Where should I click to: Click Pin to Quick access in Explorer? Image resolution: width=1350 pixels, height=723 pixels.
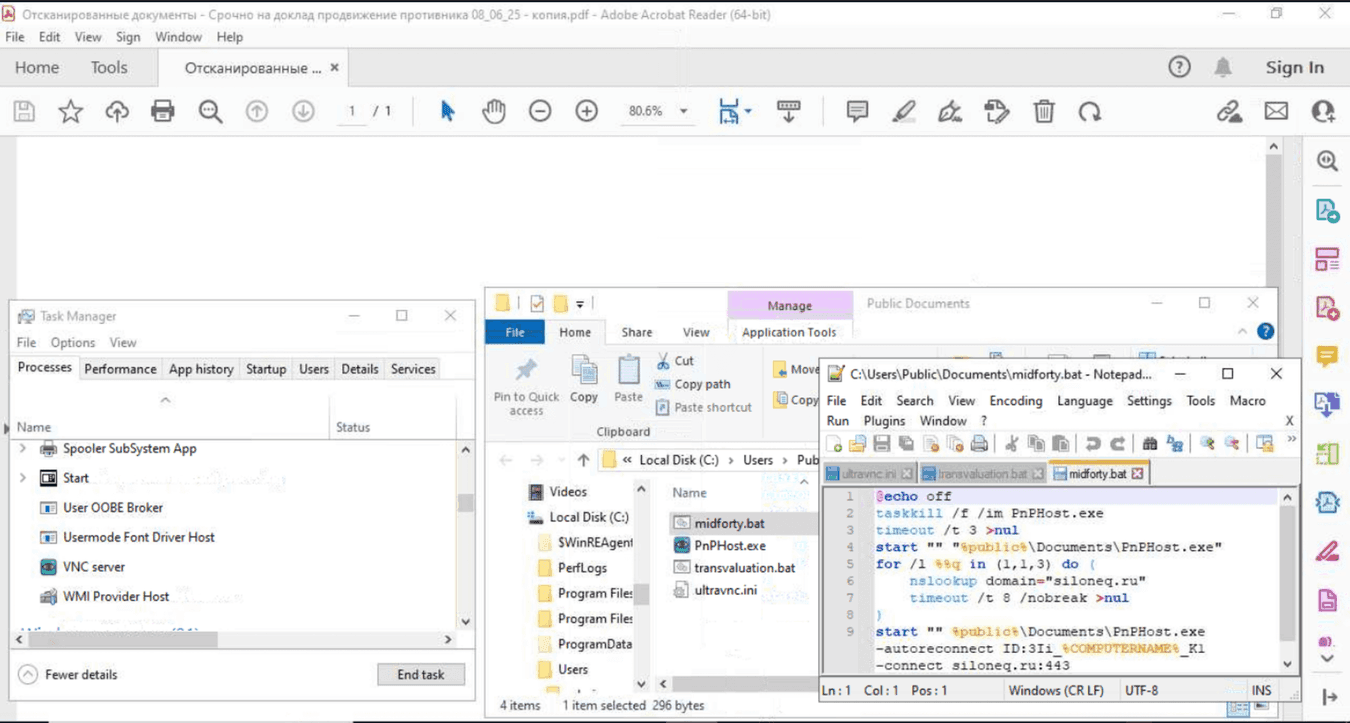click(x=526, y=386)
